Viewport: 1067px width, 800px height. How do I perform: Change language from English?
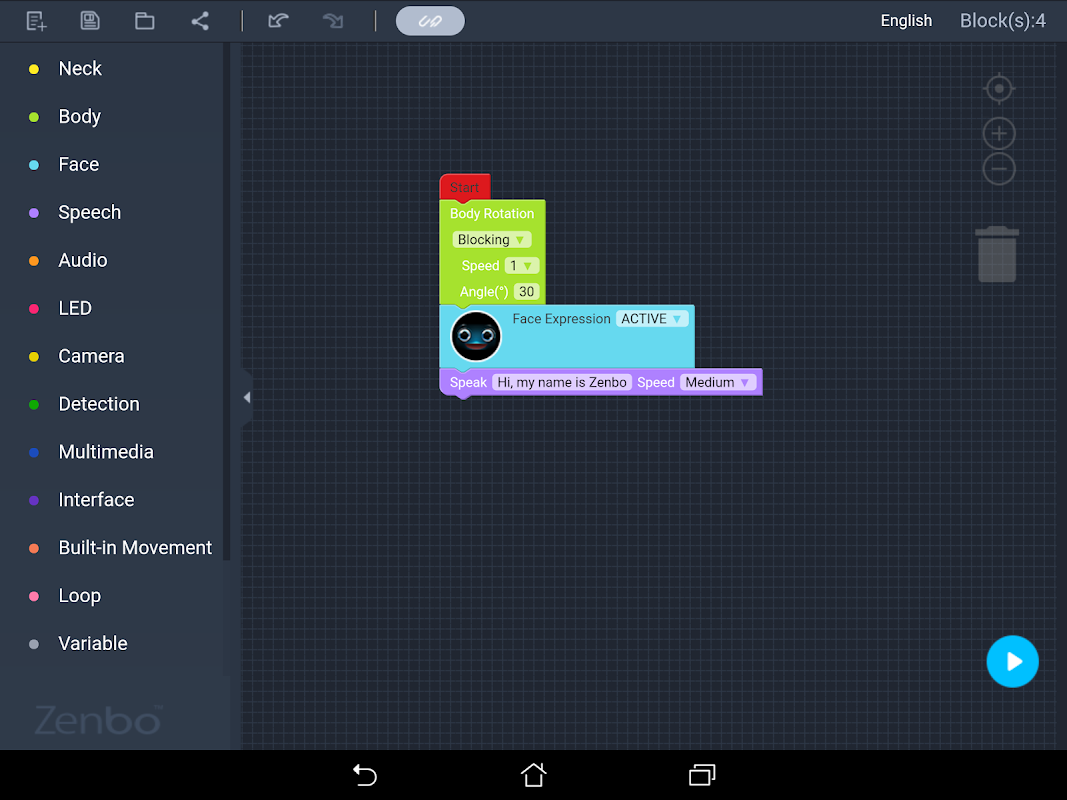(906, 21)
